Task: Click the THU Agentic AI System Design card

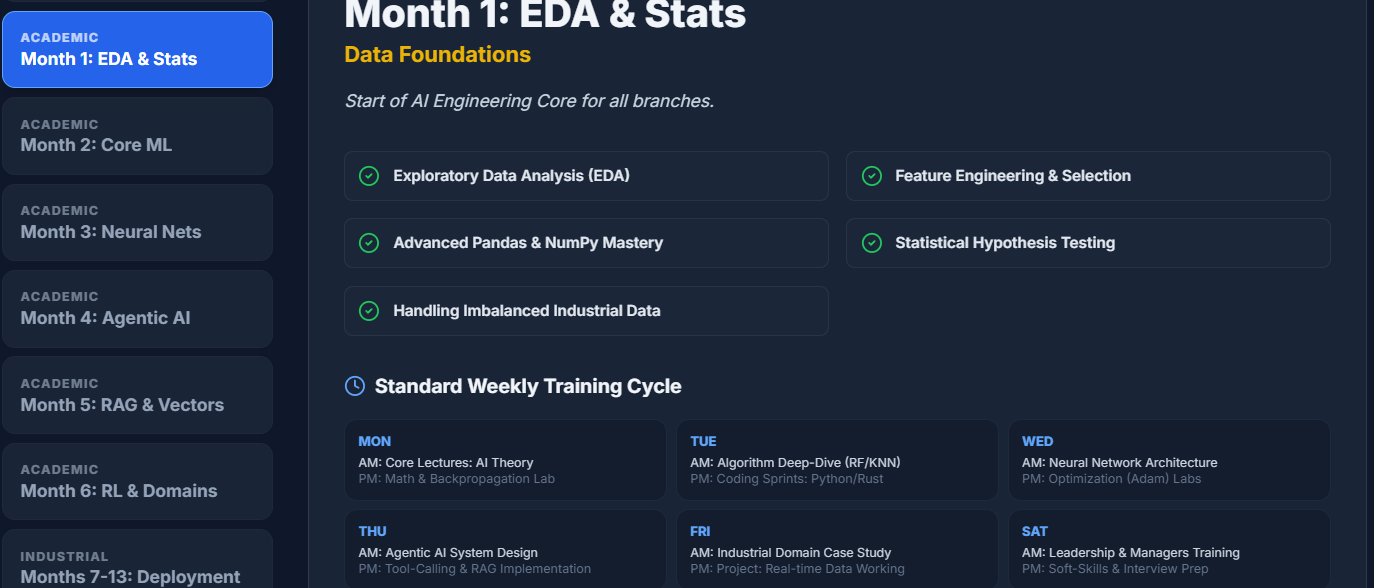Action: point(505,550)
